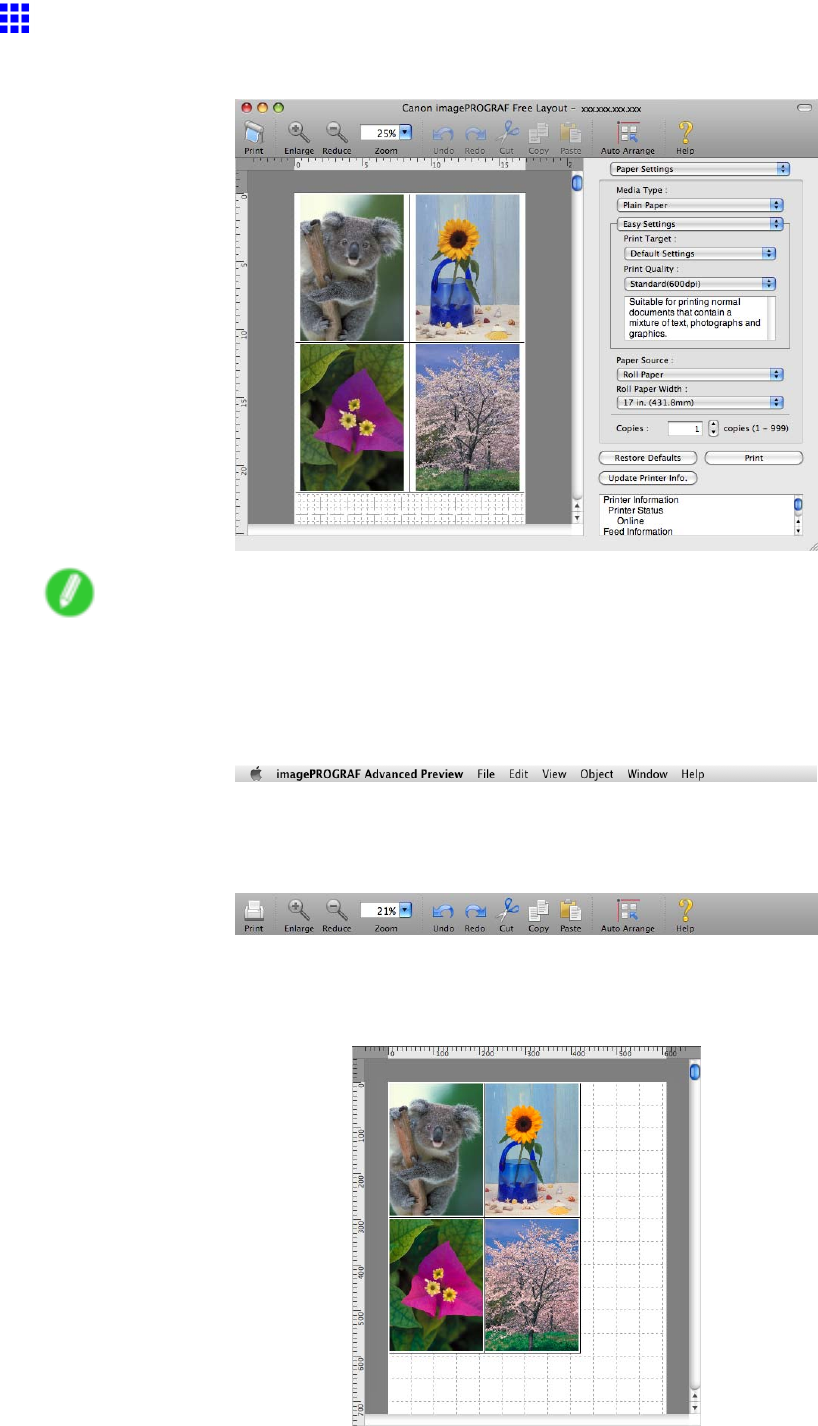Click the Update Printer Info. button
The width and height of the screenshot is (818, 1426).
point(648,478)
